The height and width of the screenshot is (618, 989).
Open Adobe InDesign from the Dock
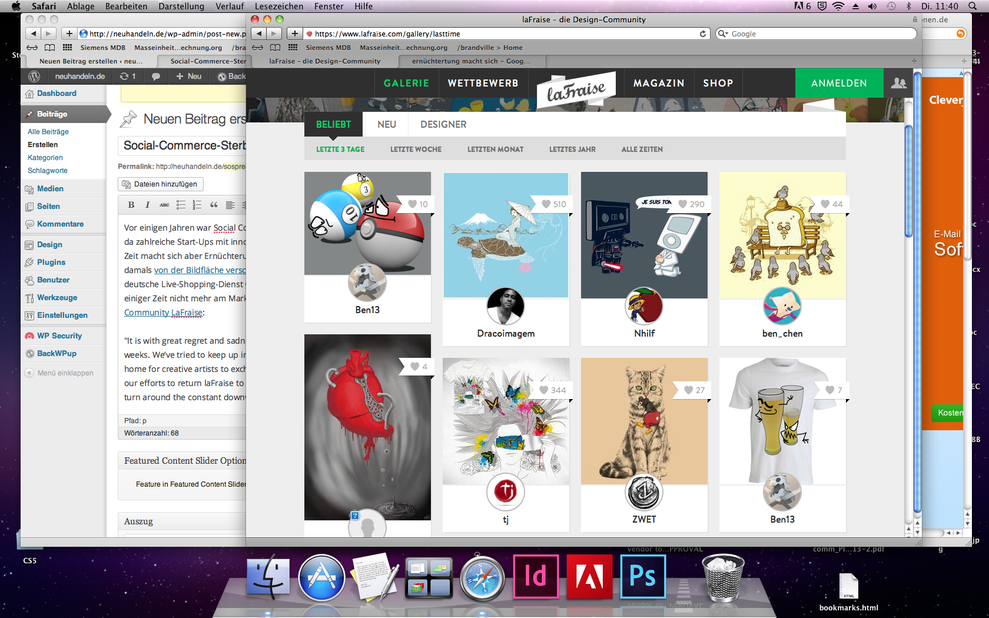click(x=536, y=576)
